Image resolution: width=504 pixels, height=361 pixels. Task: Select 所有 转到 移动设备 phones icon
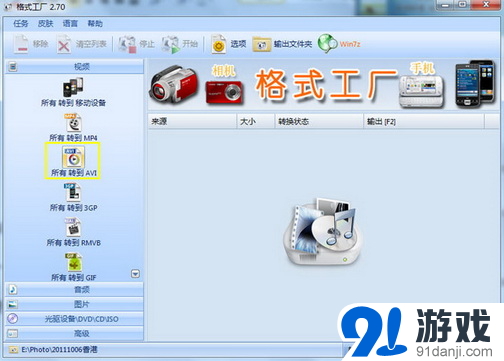point(73,87)
